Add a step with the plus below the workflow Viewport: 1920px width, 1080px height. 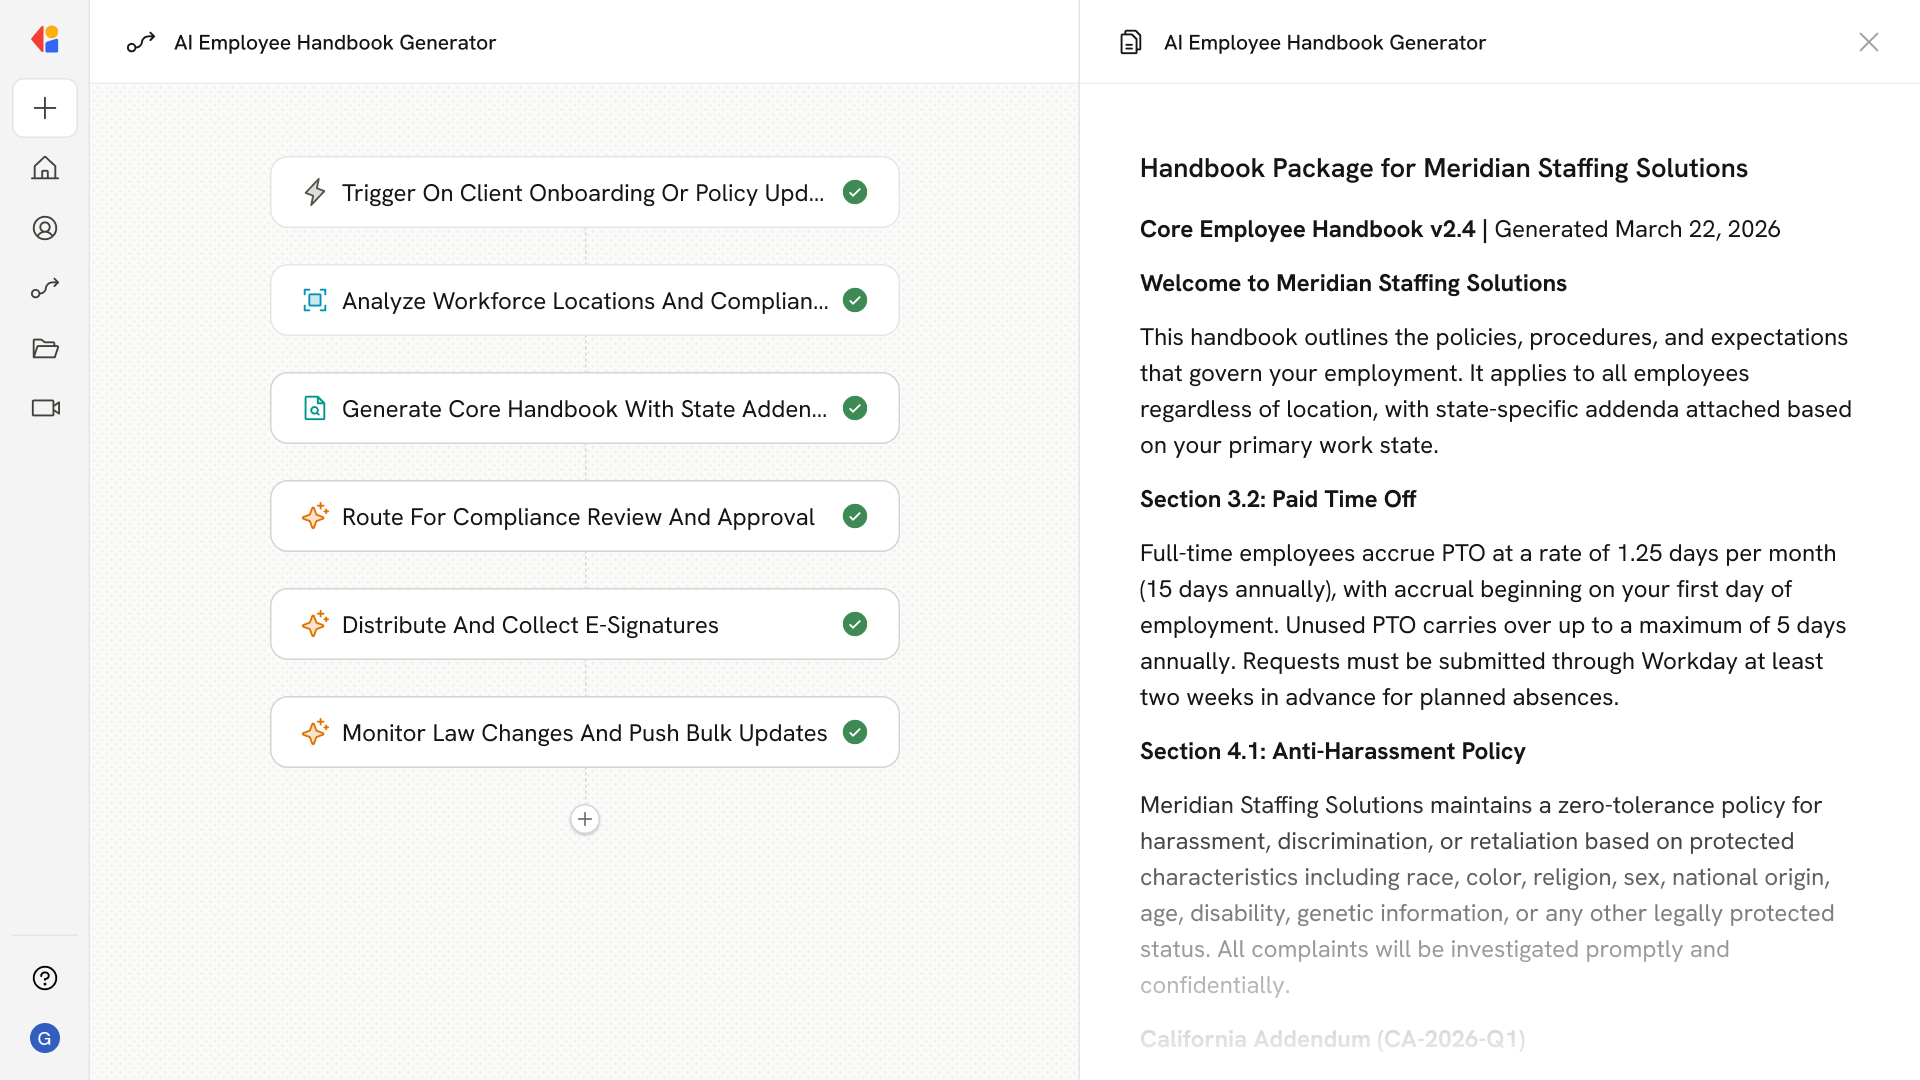(585, 819)
